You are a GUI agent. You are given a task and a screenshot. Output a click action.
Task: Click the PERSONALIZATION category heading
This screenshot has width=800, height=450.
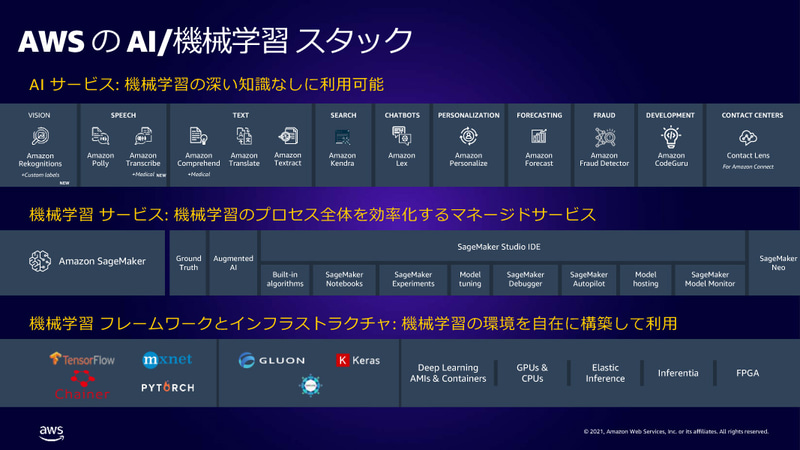(x=469, y=115)
